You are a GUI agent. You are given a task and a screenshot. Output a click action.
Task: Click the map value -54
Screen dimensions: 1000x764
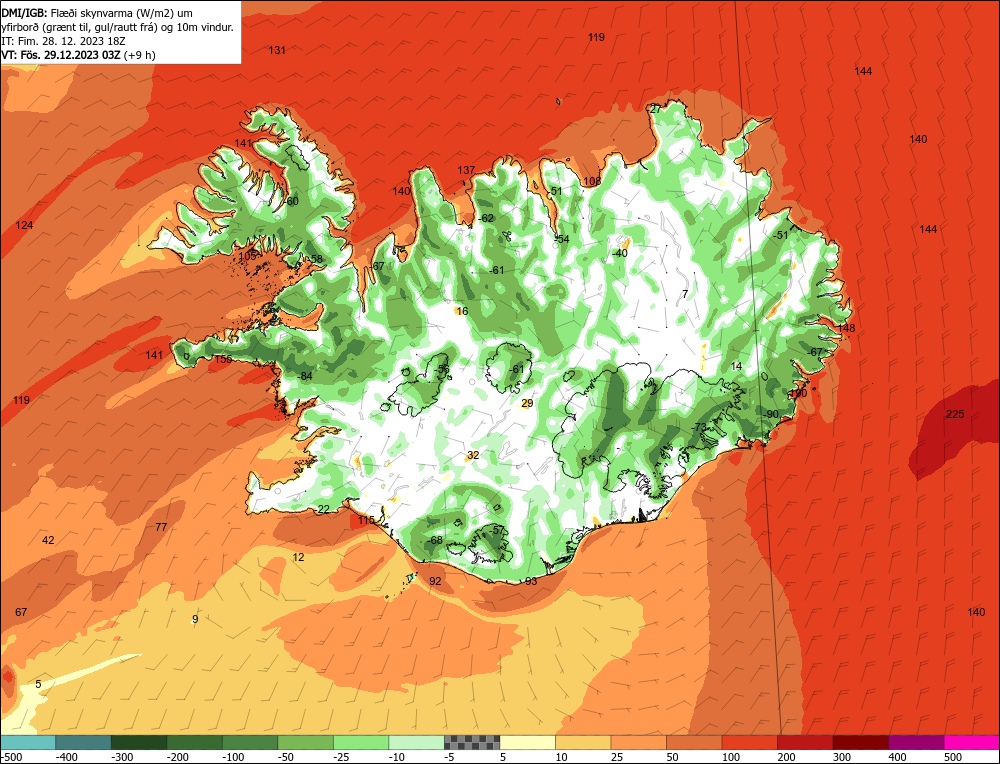(561, 239)
